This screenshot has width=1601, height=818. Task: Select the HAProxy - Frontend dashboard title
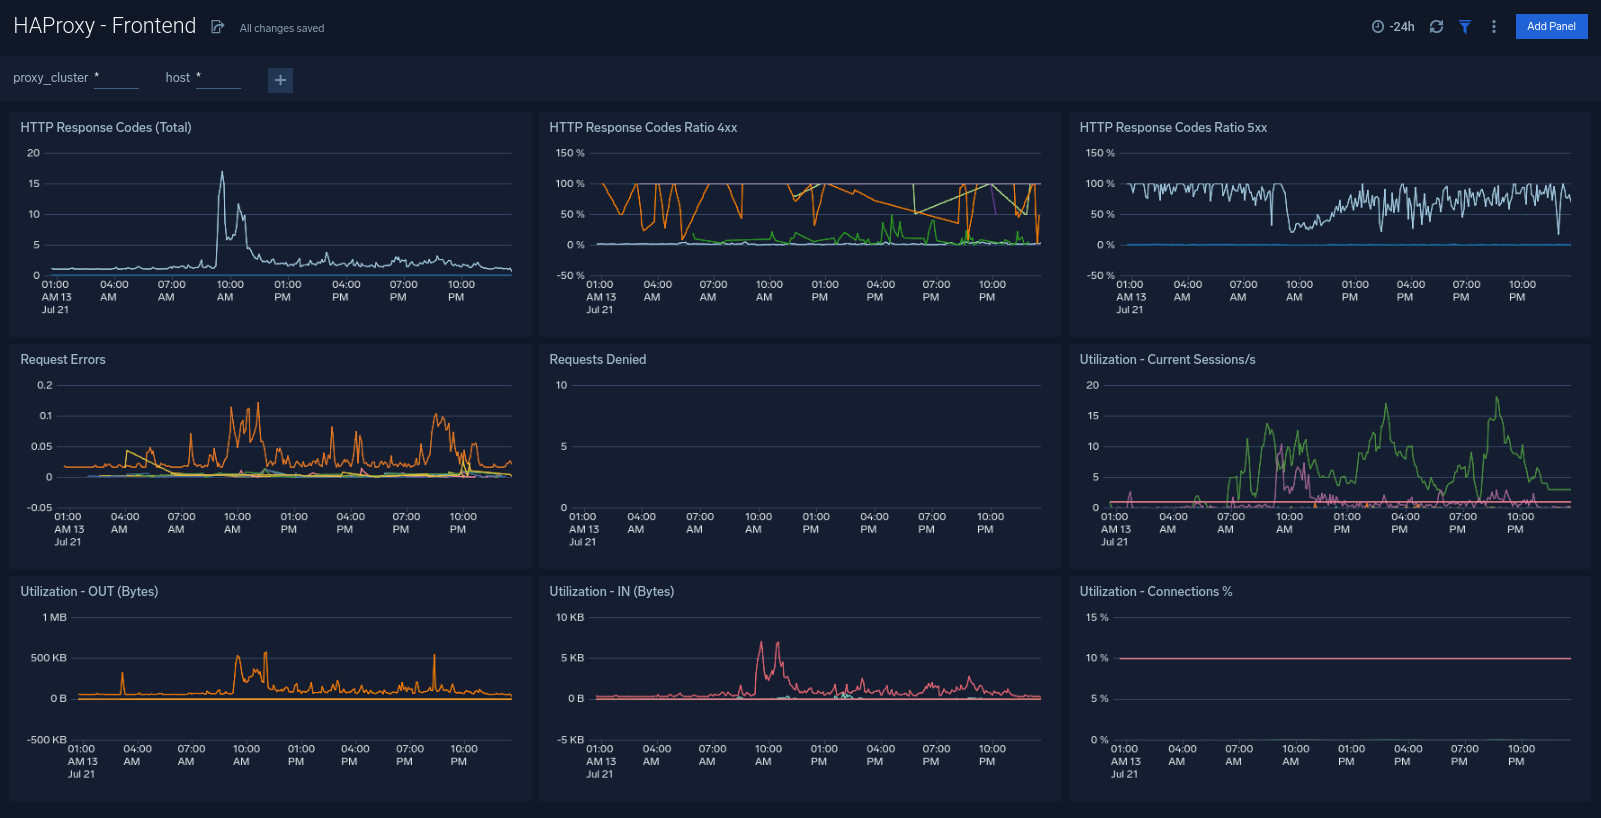point(105,26)
